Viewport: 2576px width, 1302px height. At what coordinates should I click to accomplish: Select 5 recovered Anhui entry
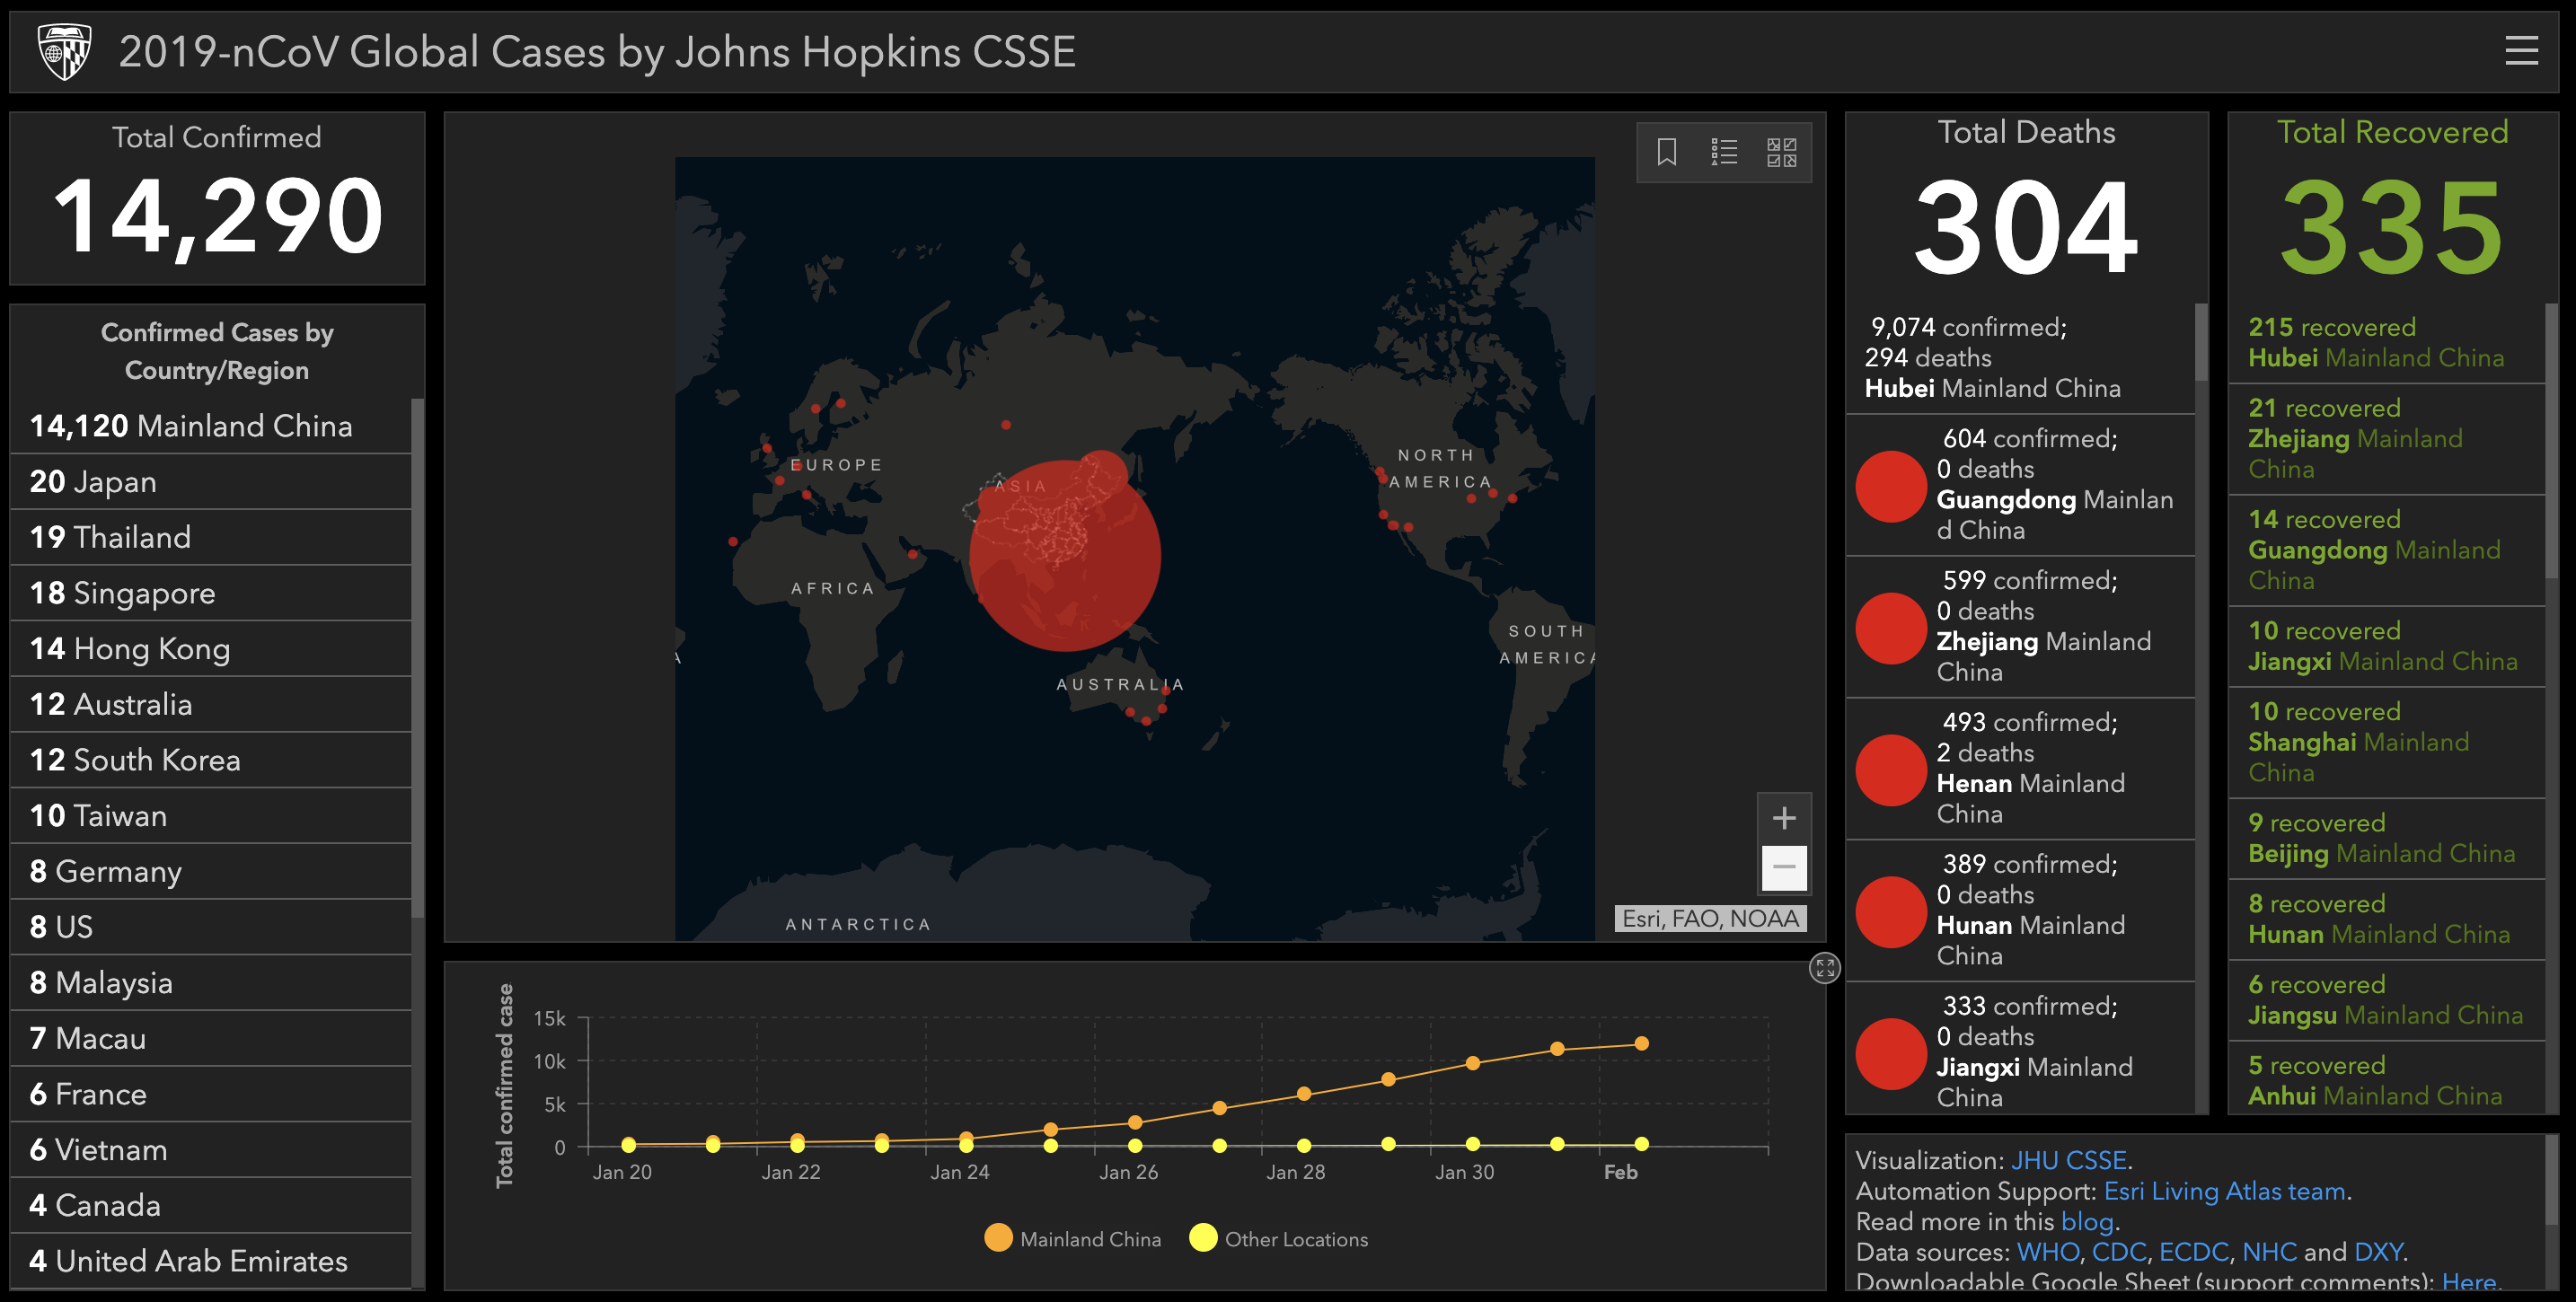click(2386, 1080)
